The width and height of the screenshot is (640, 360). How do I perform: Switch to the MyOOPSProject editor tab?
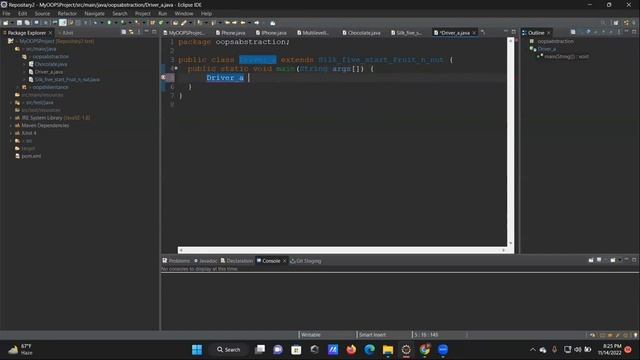(x=184, y=33)
